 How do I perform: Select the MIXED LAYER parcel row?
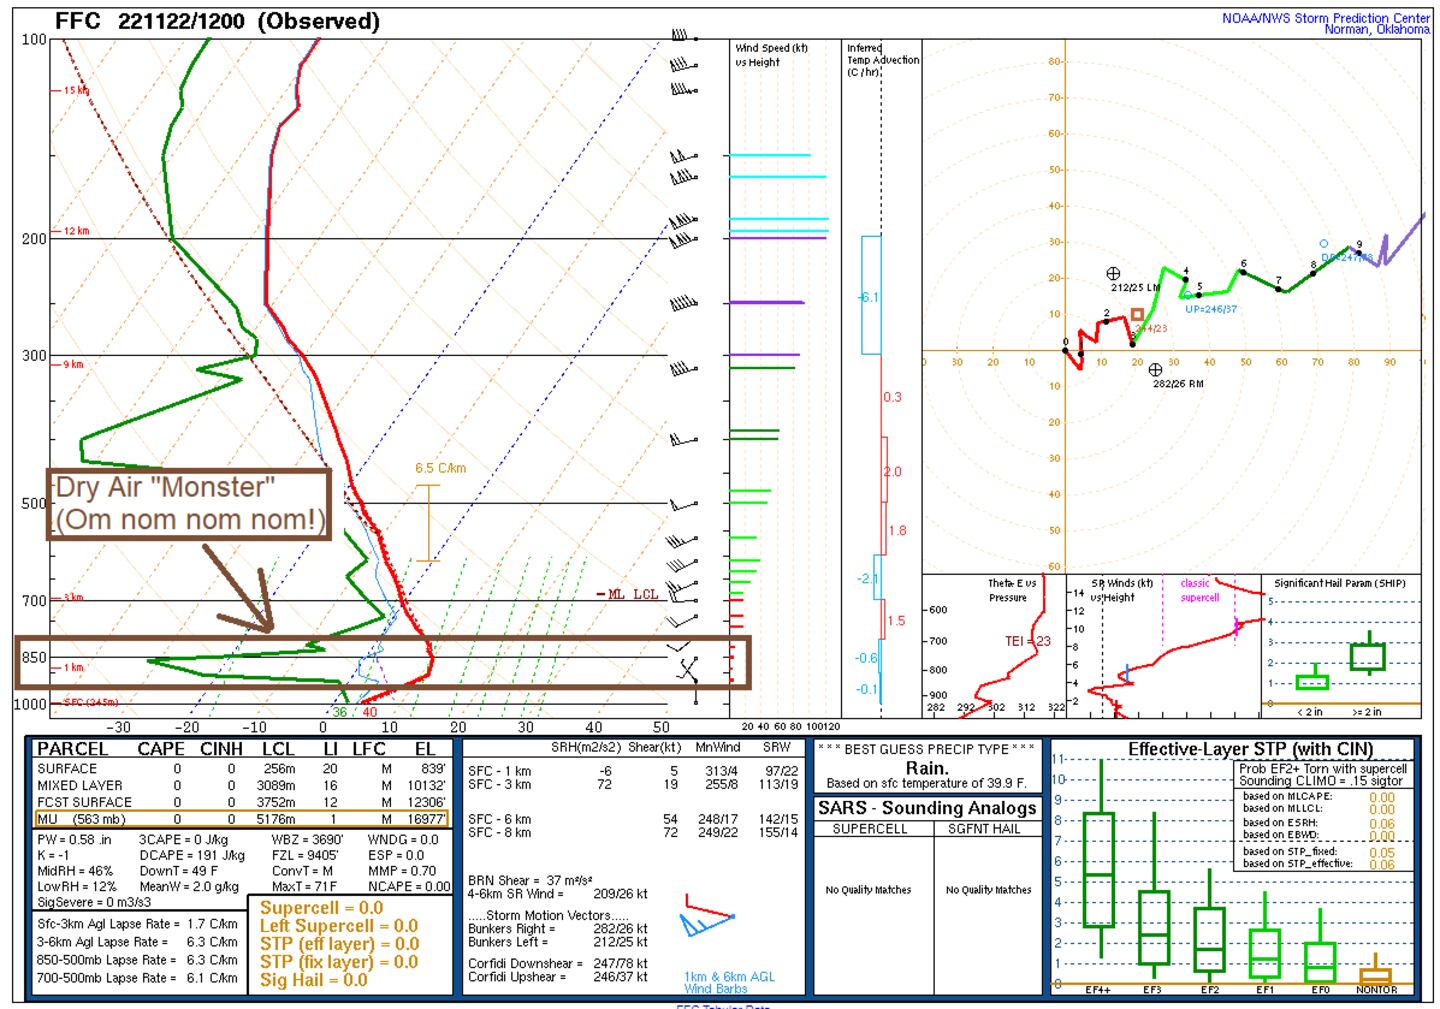pos(241,786)
